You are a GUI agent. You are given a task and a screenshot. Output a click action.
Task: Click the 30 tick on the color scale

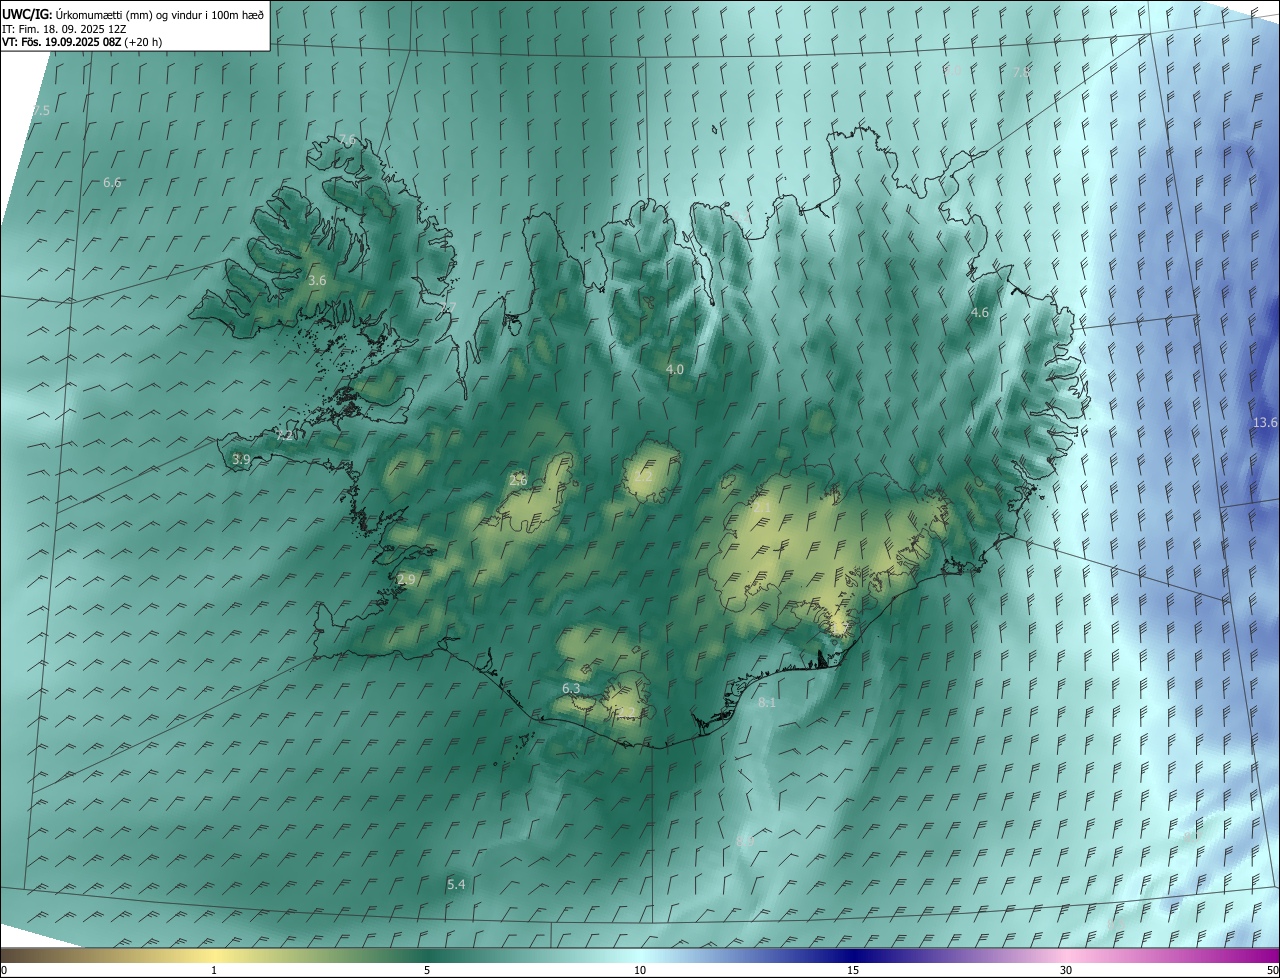pyautogui.click(x=1066, y=970)
